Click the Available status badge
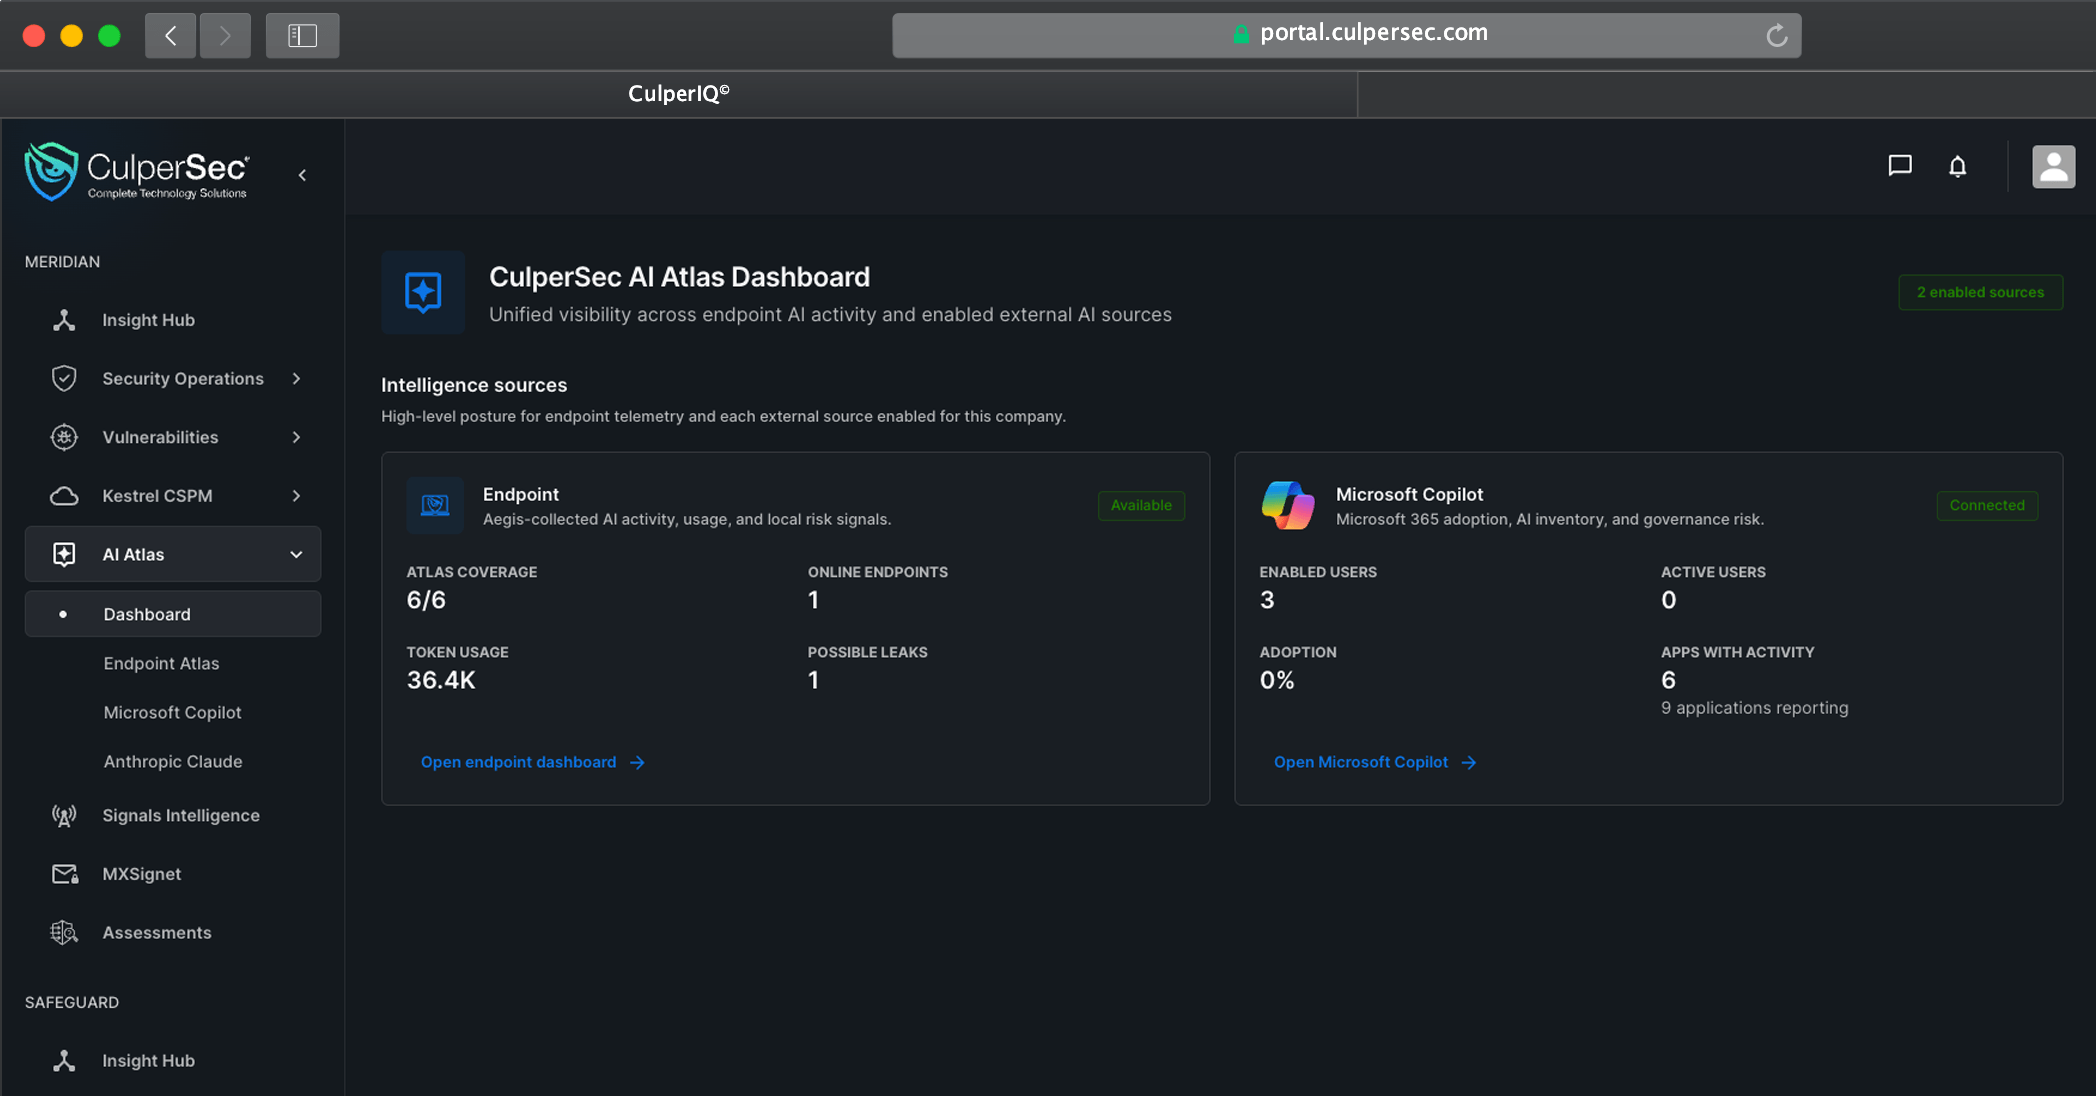 coord(1141,505)
